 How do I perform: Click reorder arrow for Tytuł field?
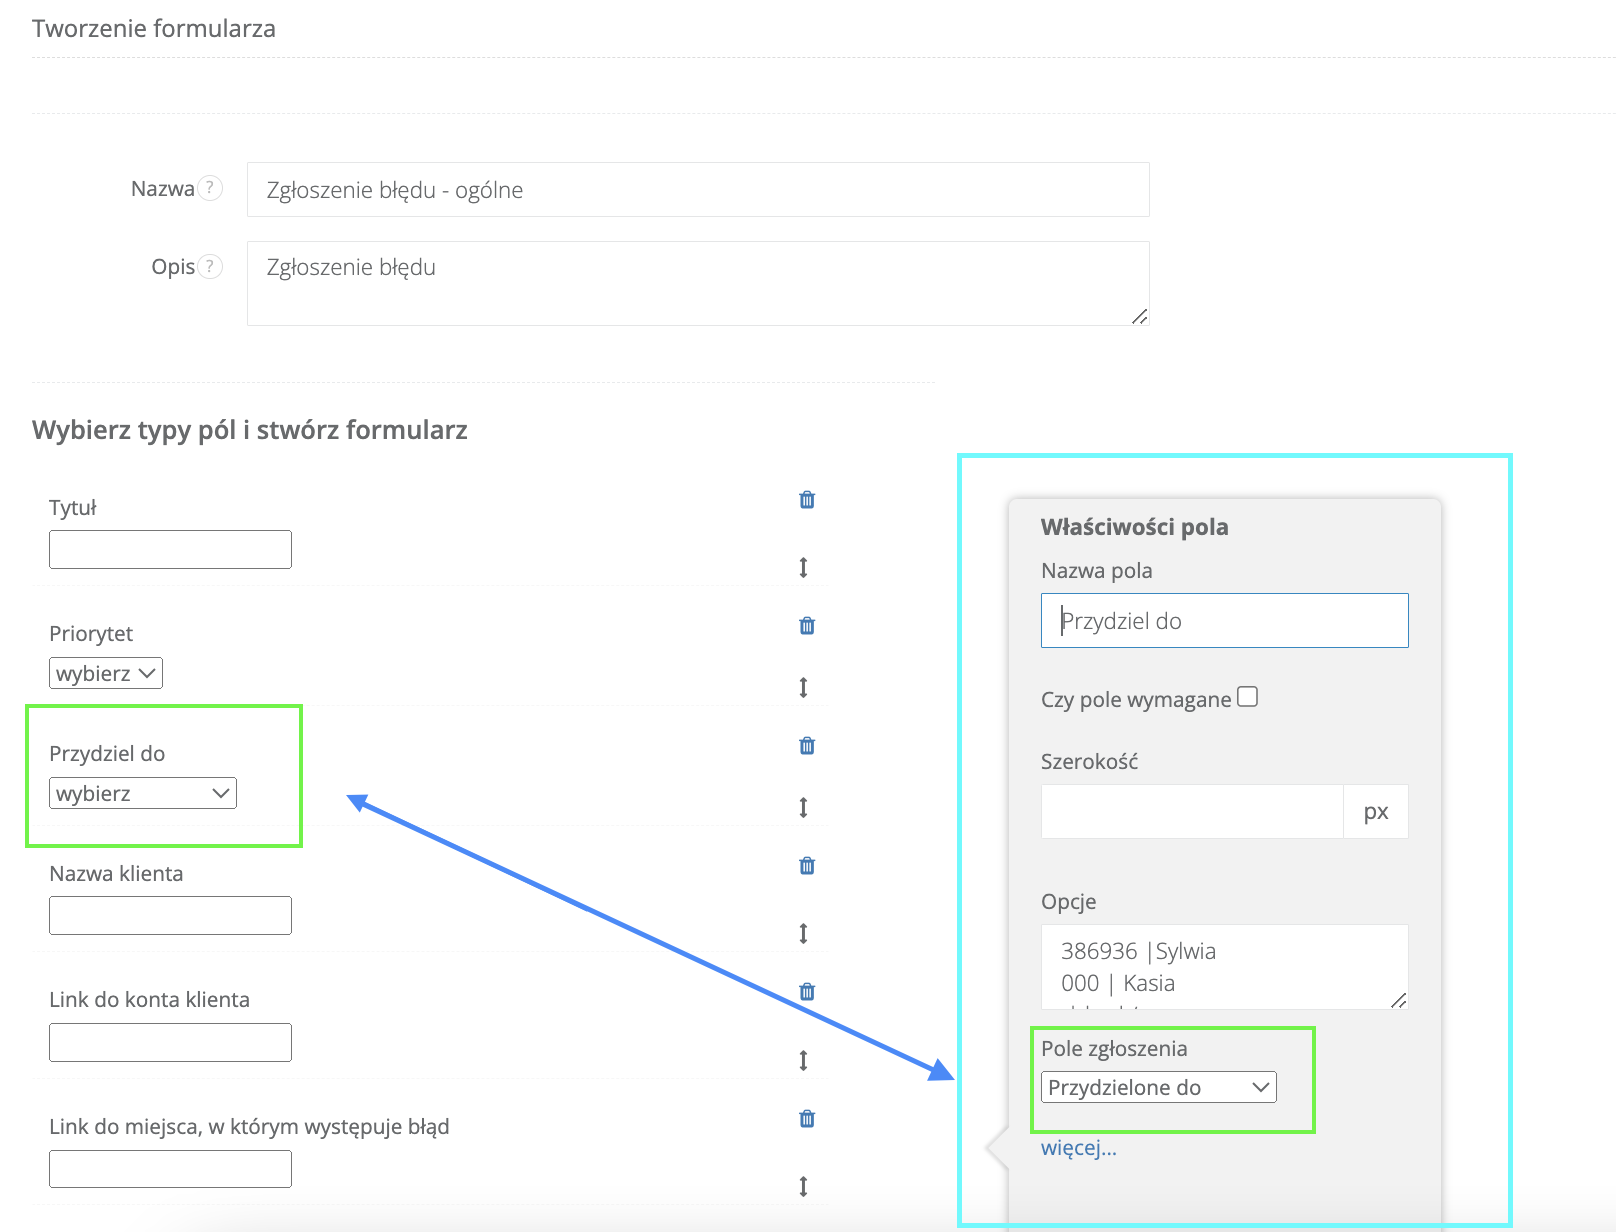pos(803,568)
